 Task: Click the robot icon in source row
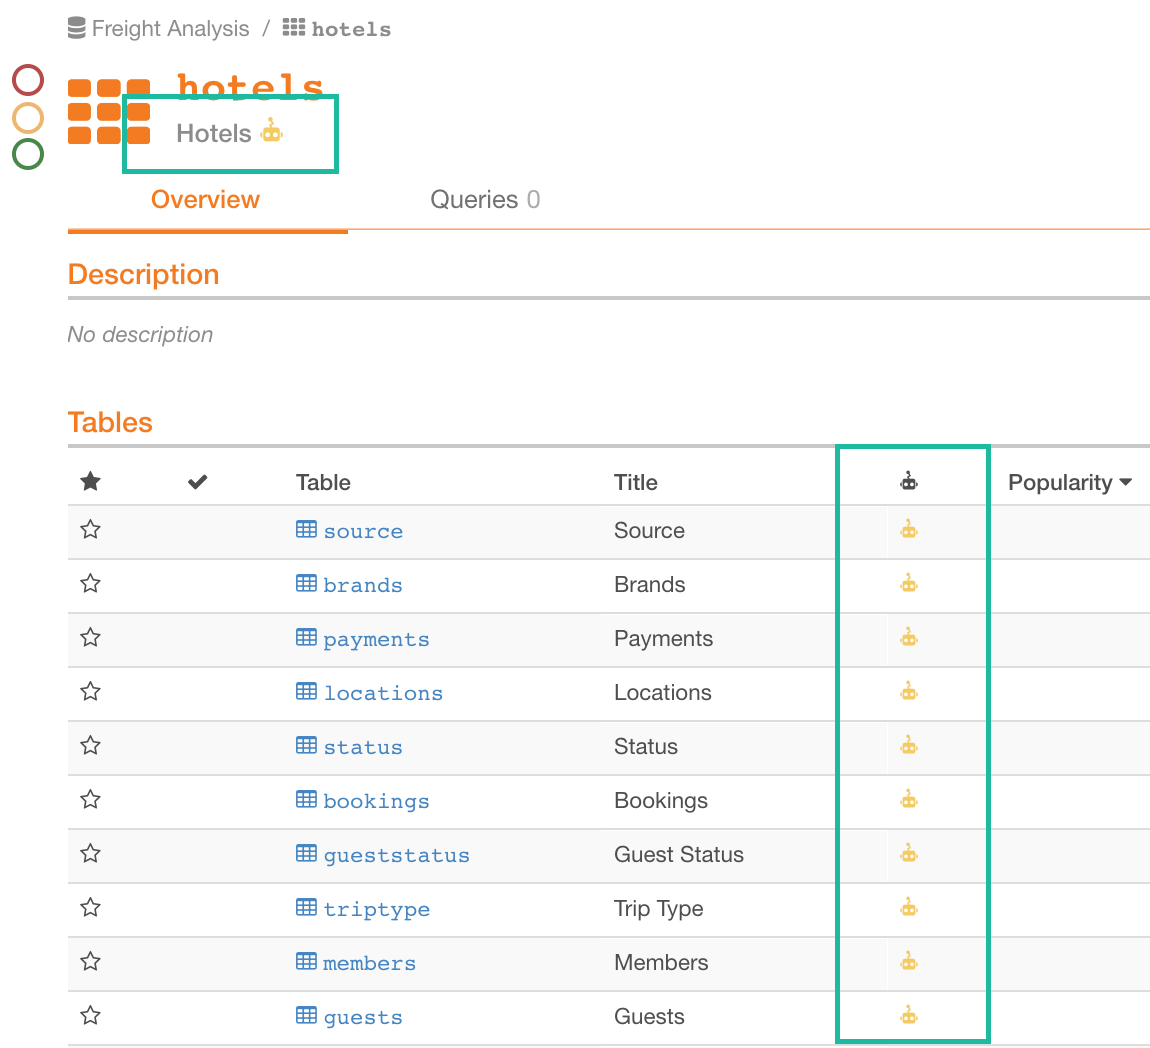pos(909,530)
